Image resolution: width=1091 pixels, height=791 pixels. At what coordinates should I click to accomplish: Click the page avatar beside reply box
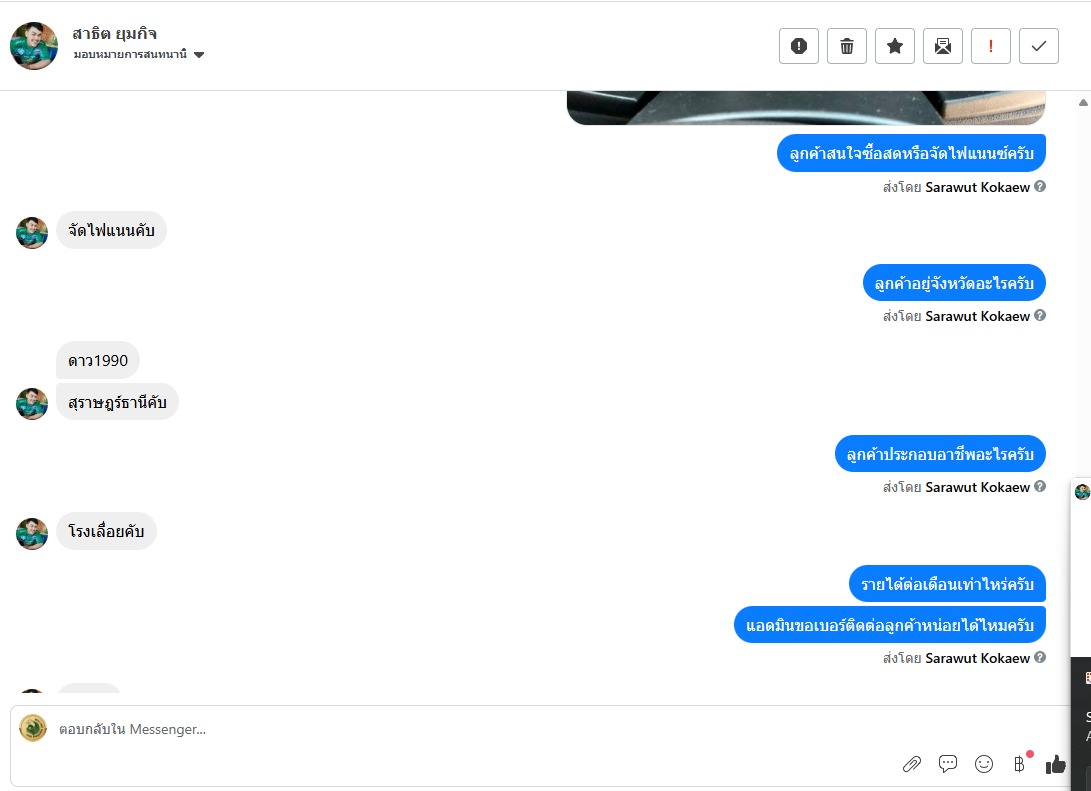coord(33,728)
